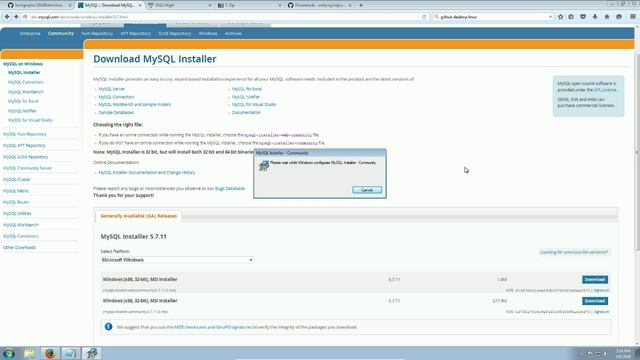Open the SUSE Repository nav item
The height and width of the screenshot is (360, 640).
point(175,33)
